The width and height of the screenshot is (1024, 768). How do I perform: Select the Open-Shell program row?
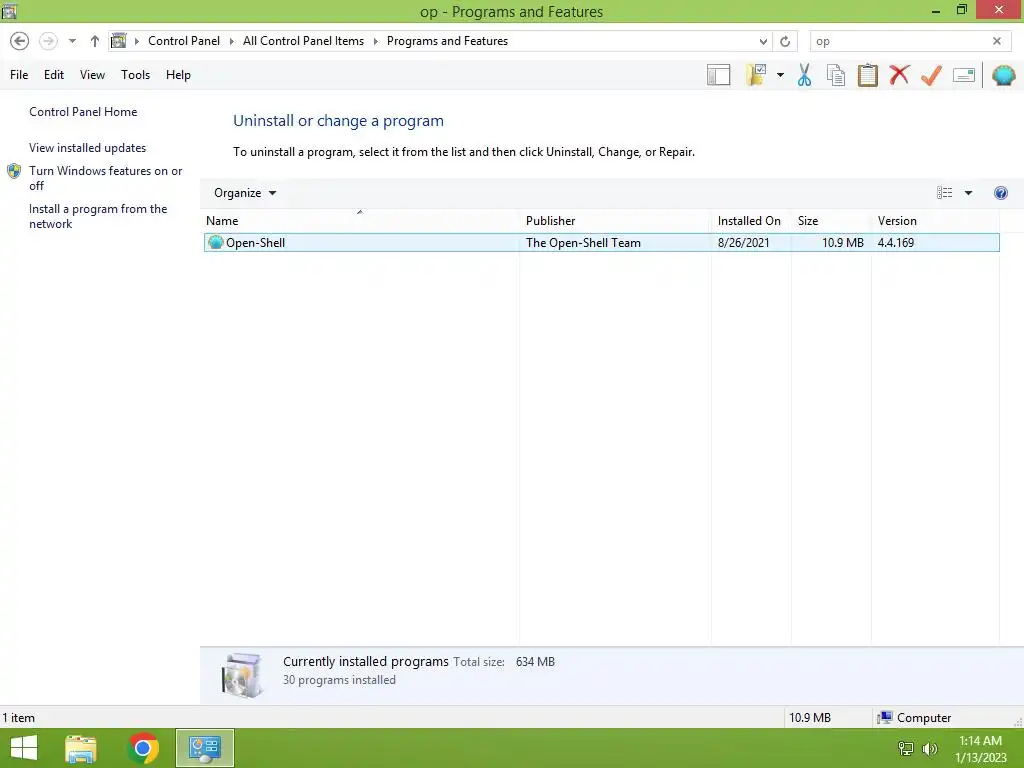601,243
